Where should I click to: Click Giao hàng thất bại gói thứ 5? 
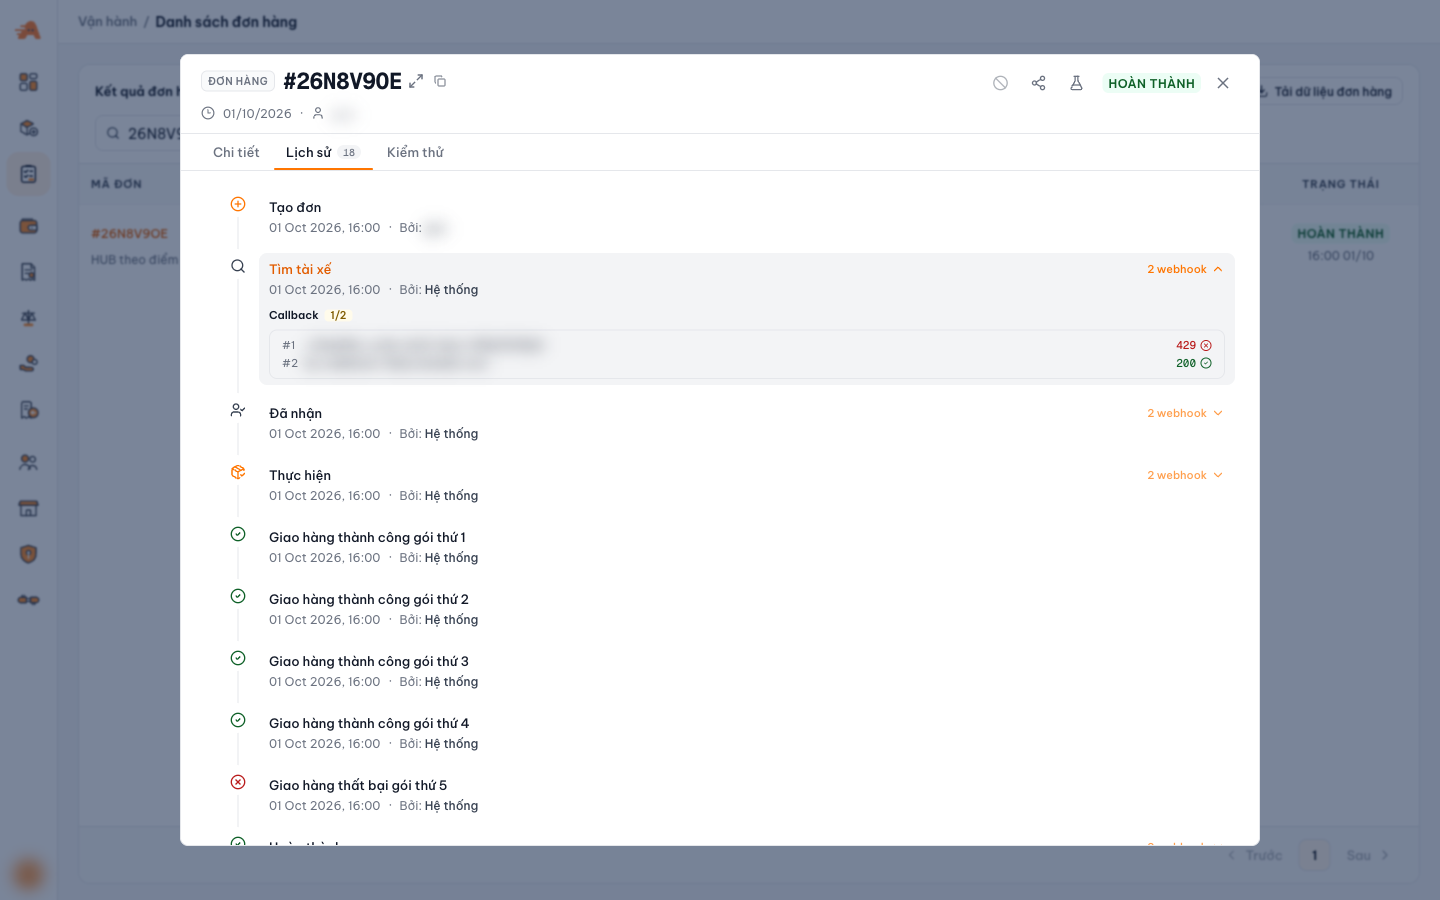point(358,785)
